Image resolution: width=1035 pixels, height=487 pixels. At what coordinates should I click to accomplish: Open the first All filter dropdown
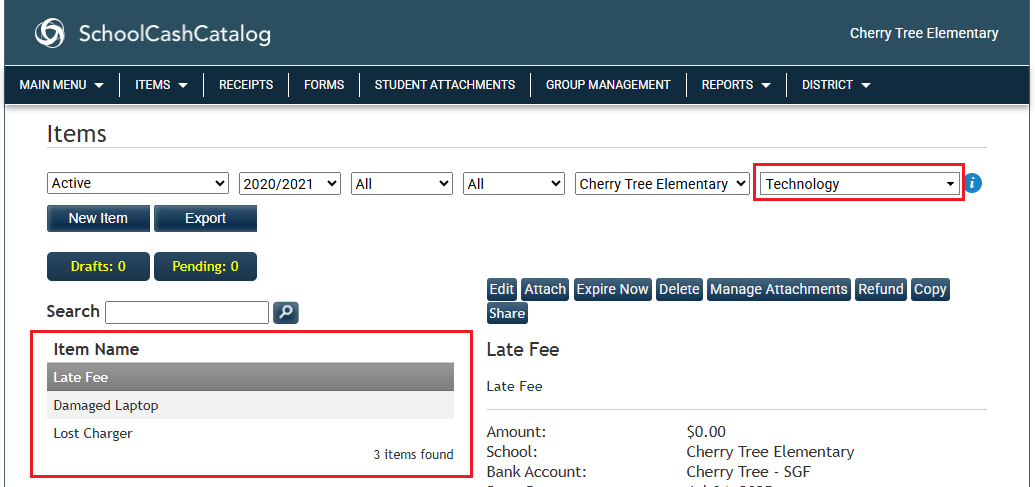(402, 183)
